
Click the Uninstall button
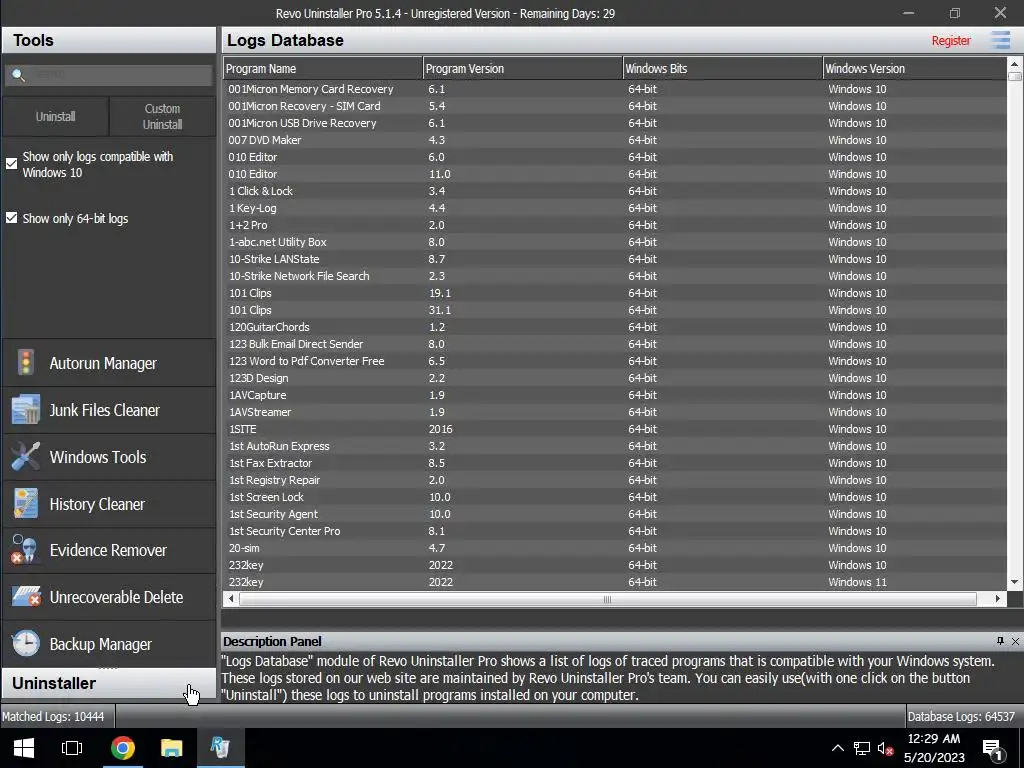coord(56,116)
